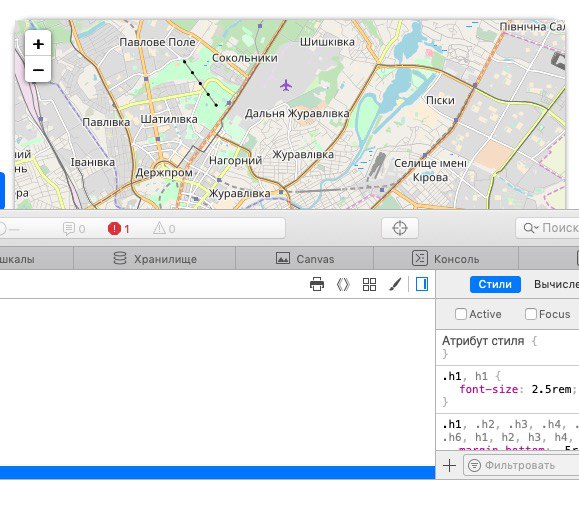The image size is (579, 509).
Task: Click the filter funnel icon in Фильтровать
Action: click(474, 465)
